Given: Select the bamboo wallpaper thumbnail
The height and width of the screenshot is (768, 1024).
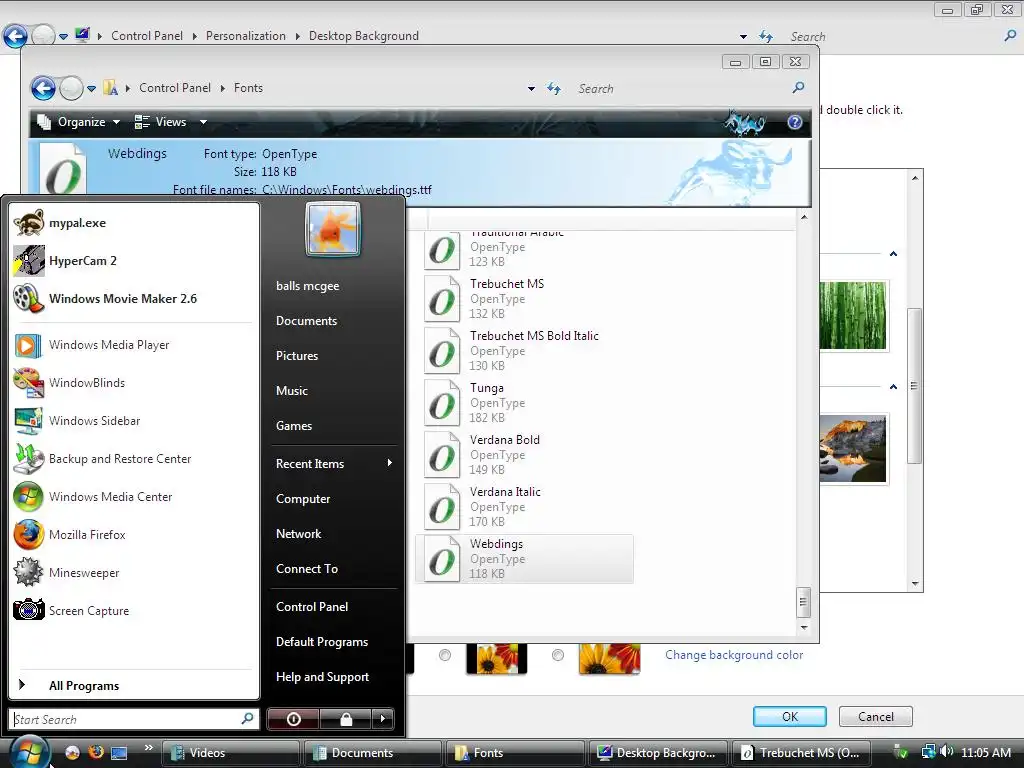Looking at the screenshot, I should (853, 316).
